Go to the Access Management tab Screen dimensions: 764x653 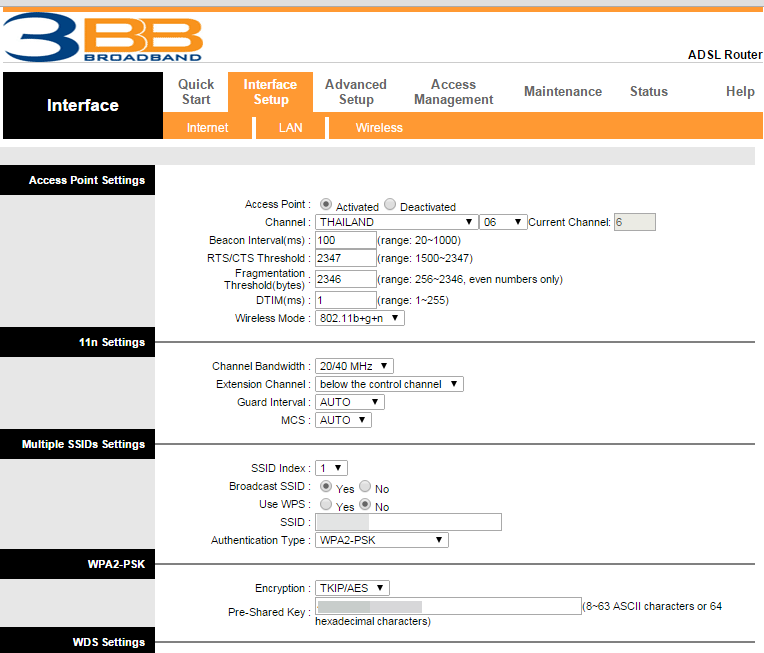pos(453,92)
